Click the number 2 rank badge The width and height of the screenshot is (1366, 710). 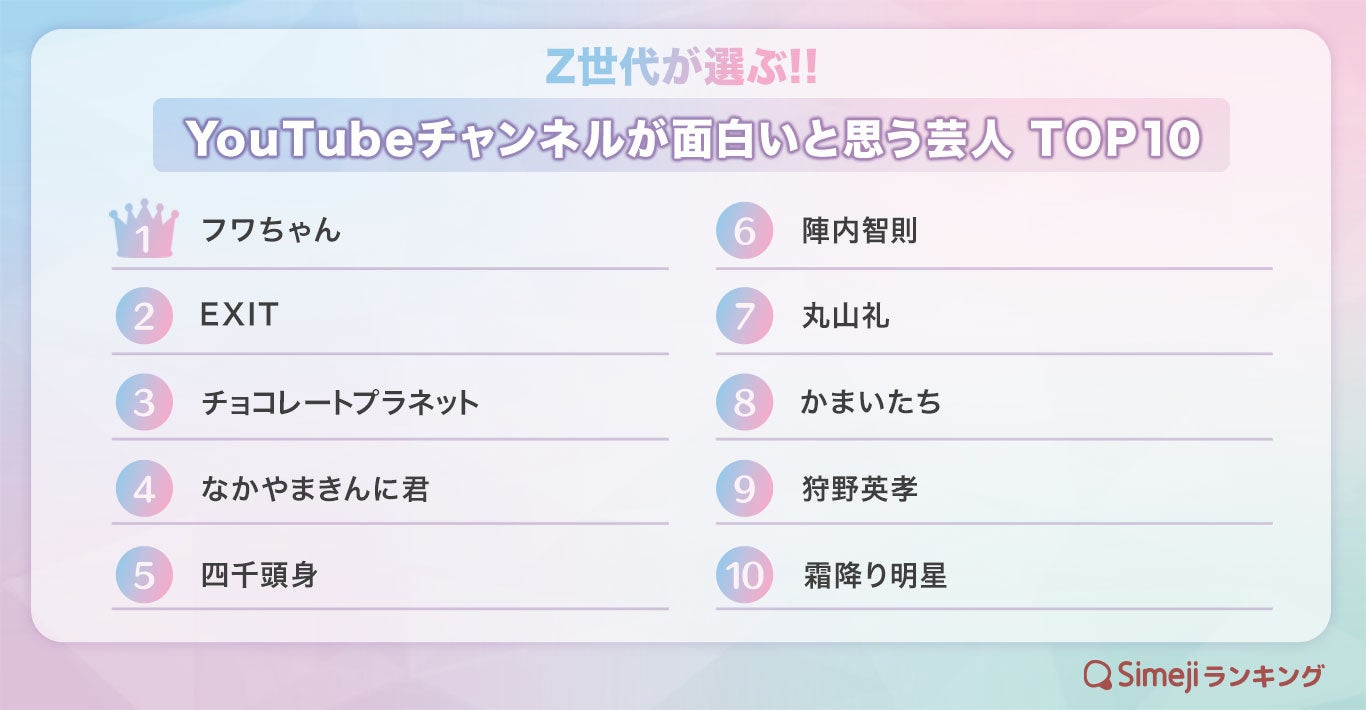point(144,317)
